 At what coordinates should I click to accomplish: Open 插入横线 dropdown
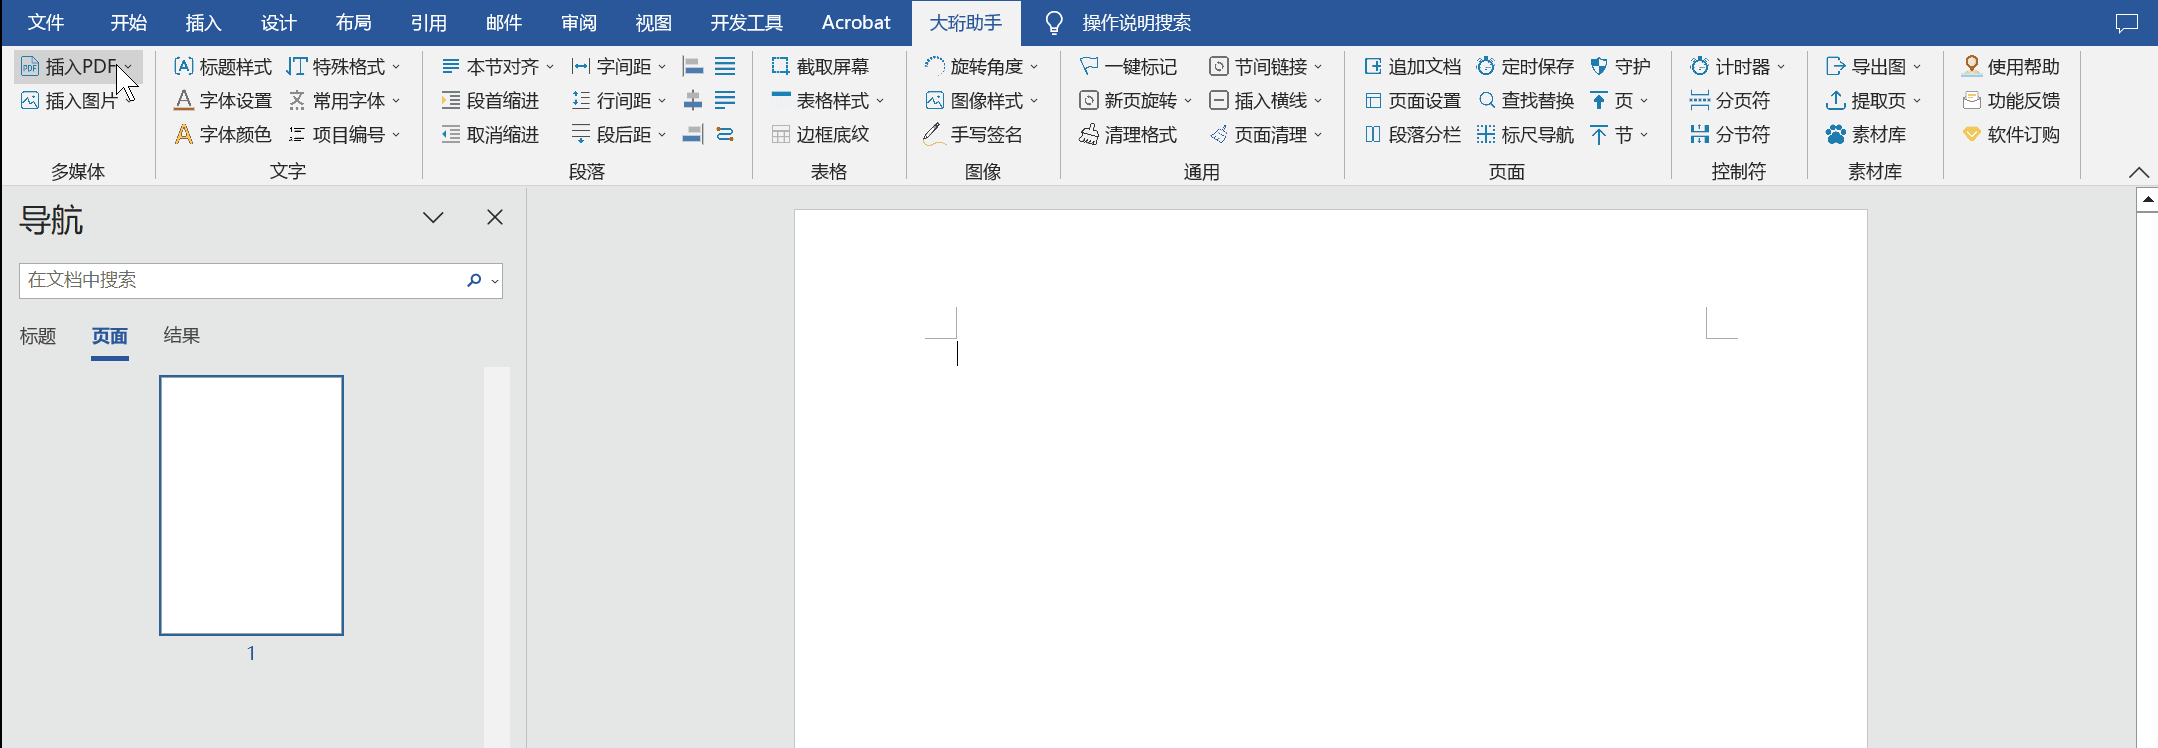coord(1318,102)
